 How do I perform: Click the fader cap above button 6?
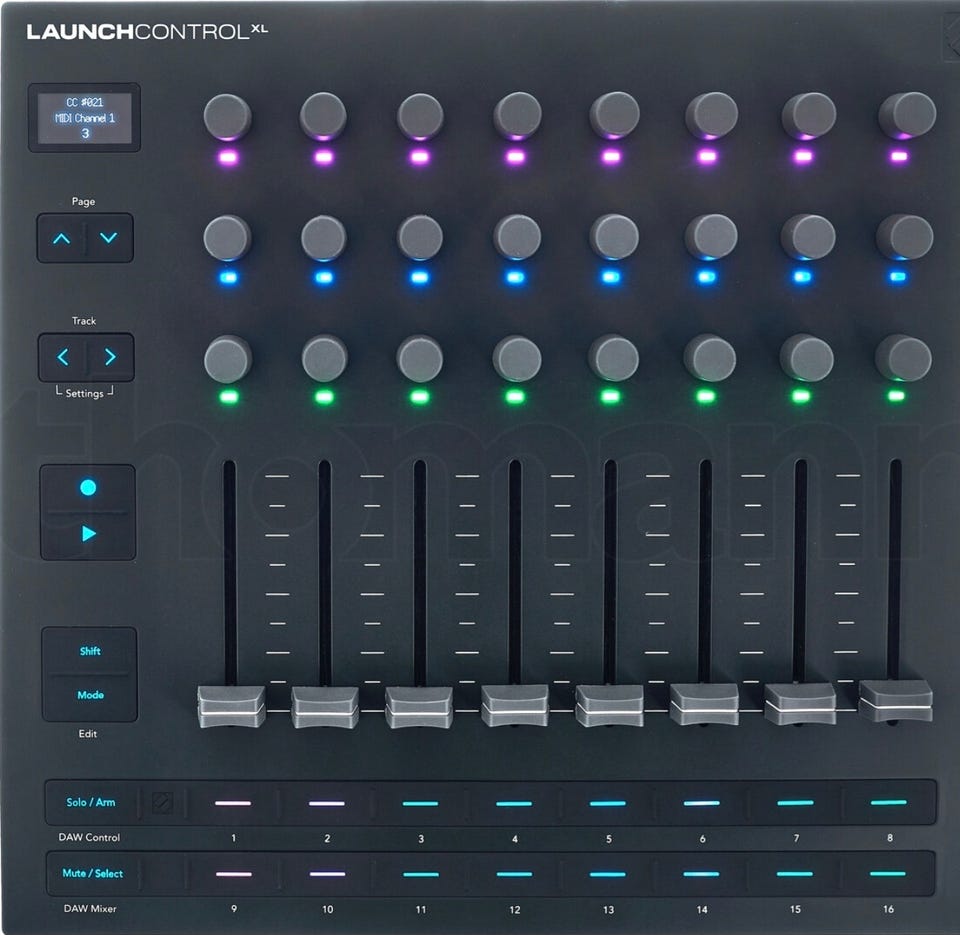[704, 704]
